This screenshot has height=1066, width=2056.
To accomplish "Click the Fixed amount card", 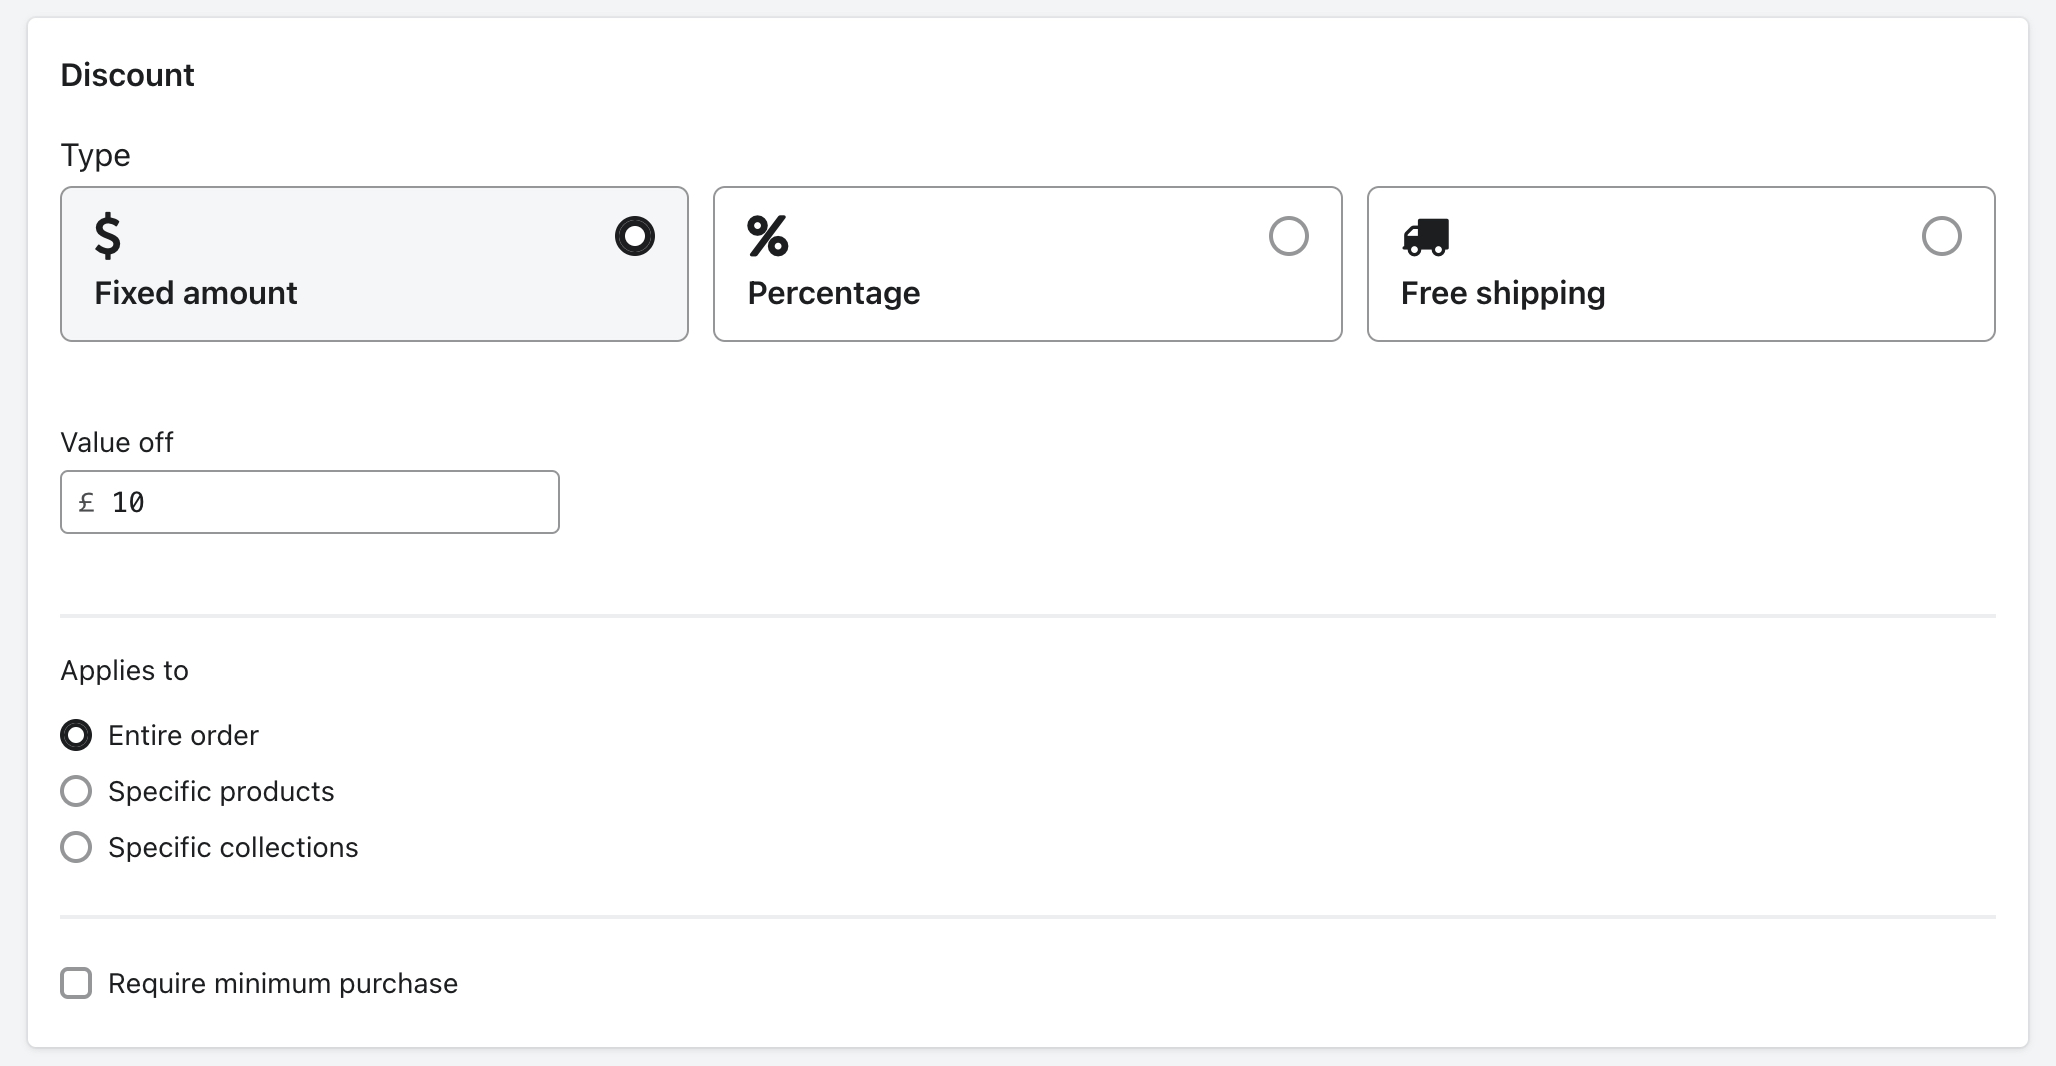I will 374,264.
